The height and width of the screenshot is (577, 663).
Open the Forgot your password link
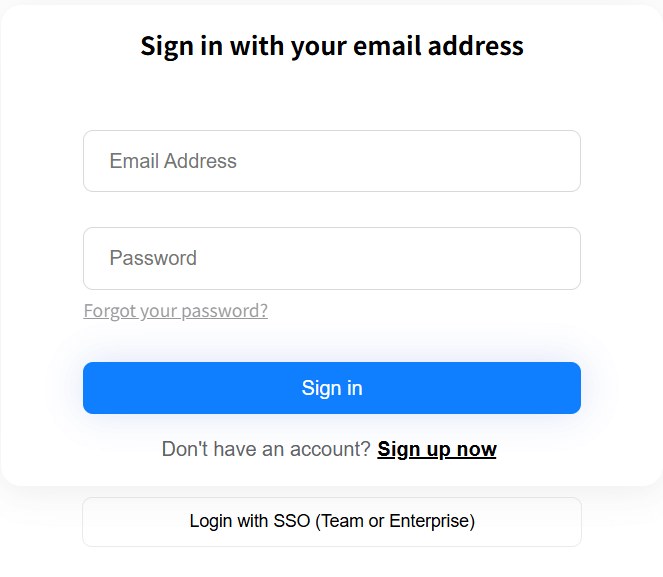176,311
